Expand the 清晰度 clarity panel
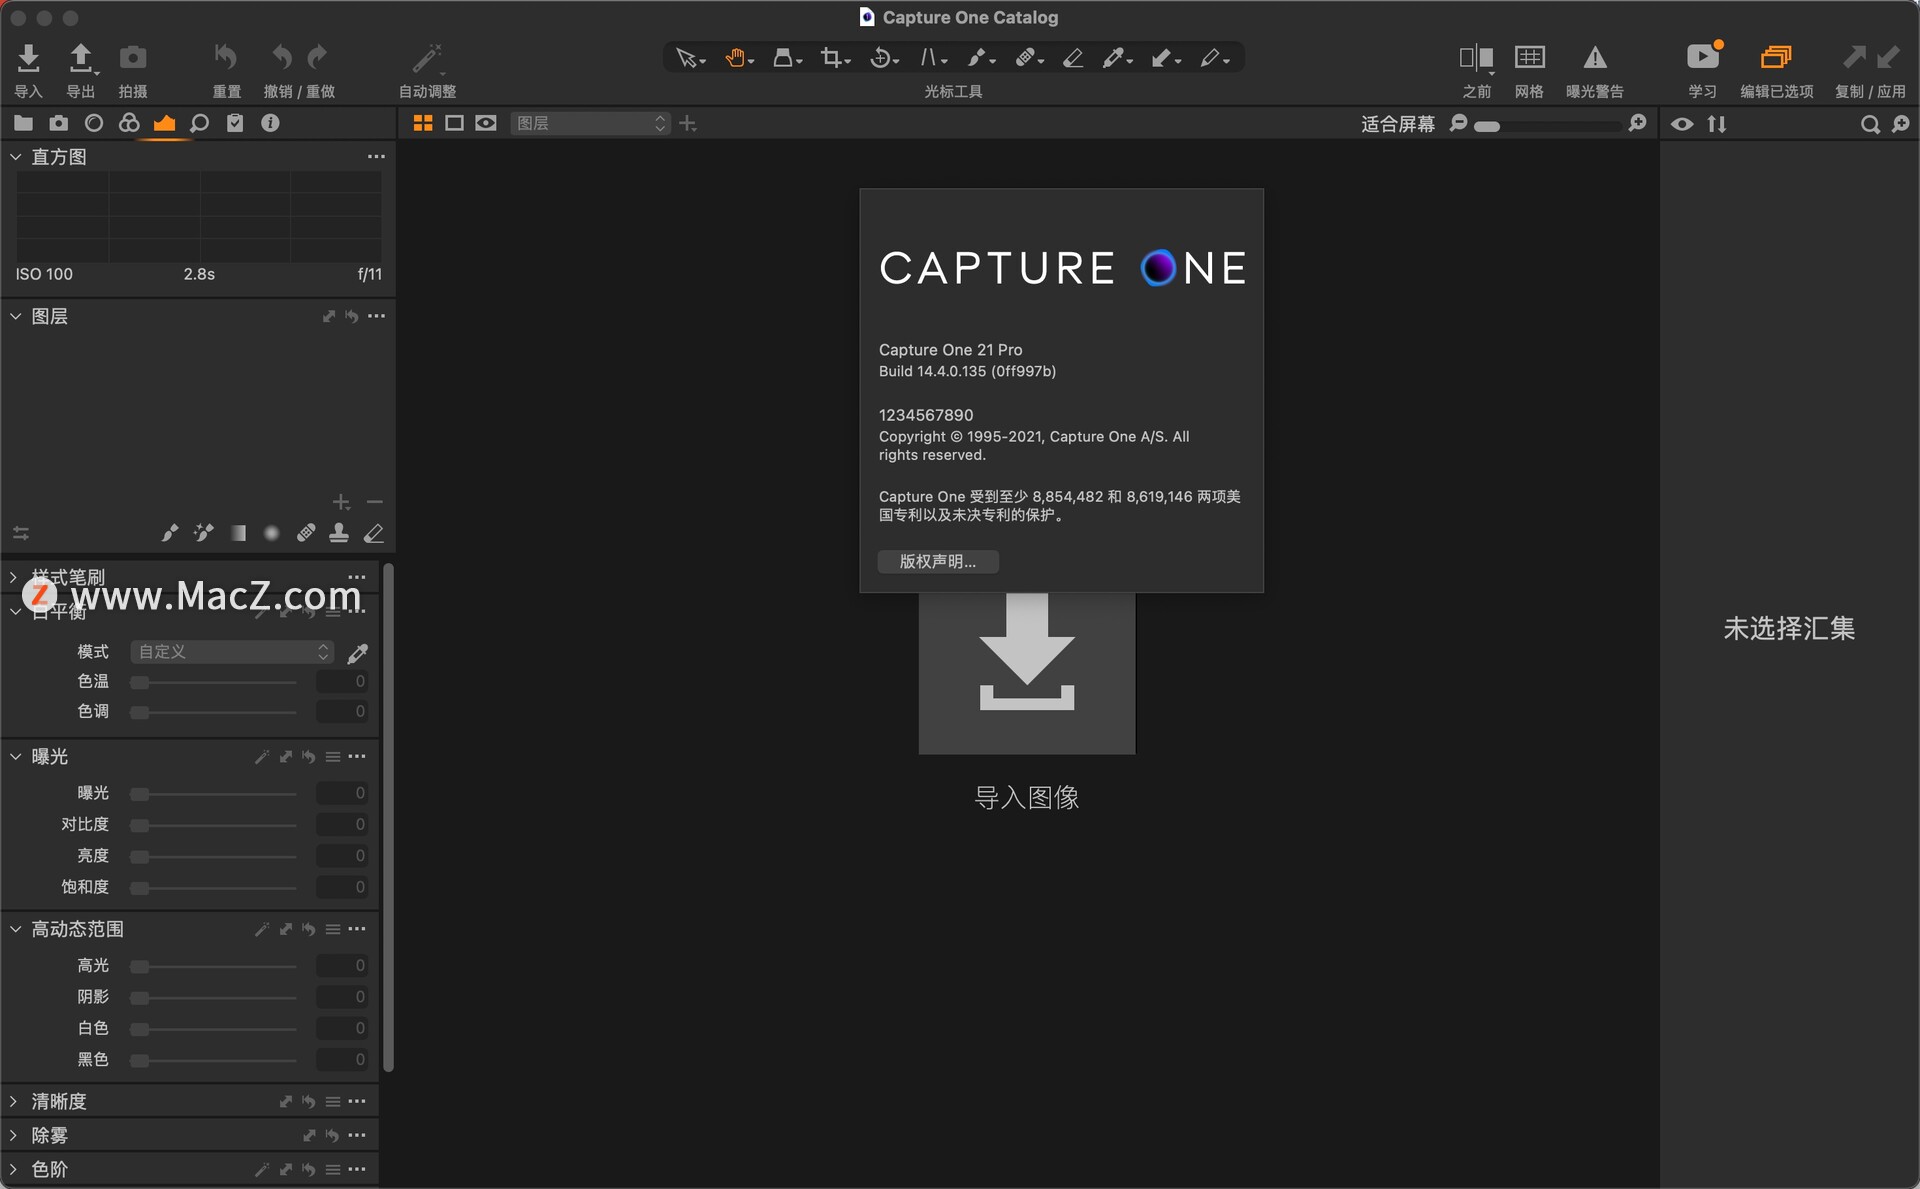Screen dimensions: 1920x1189 click(14, 1101)
